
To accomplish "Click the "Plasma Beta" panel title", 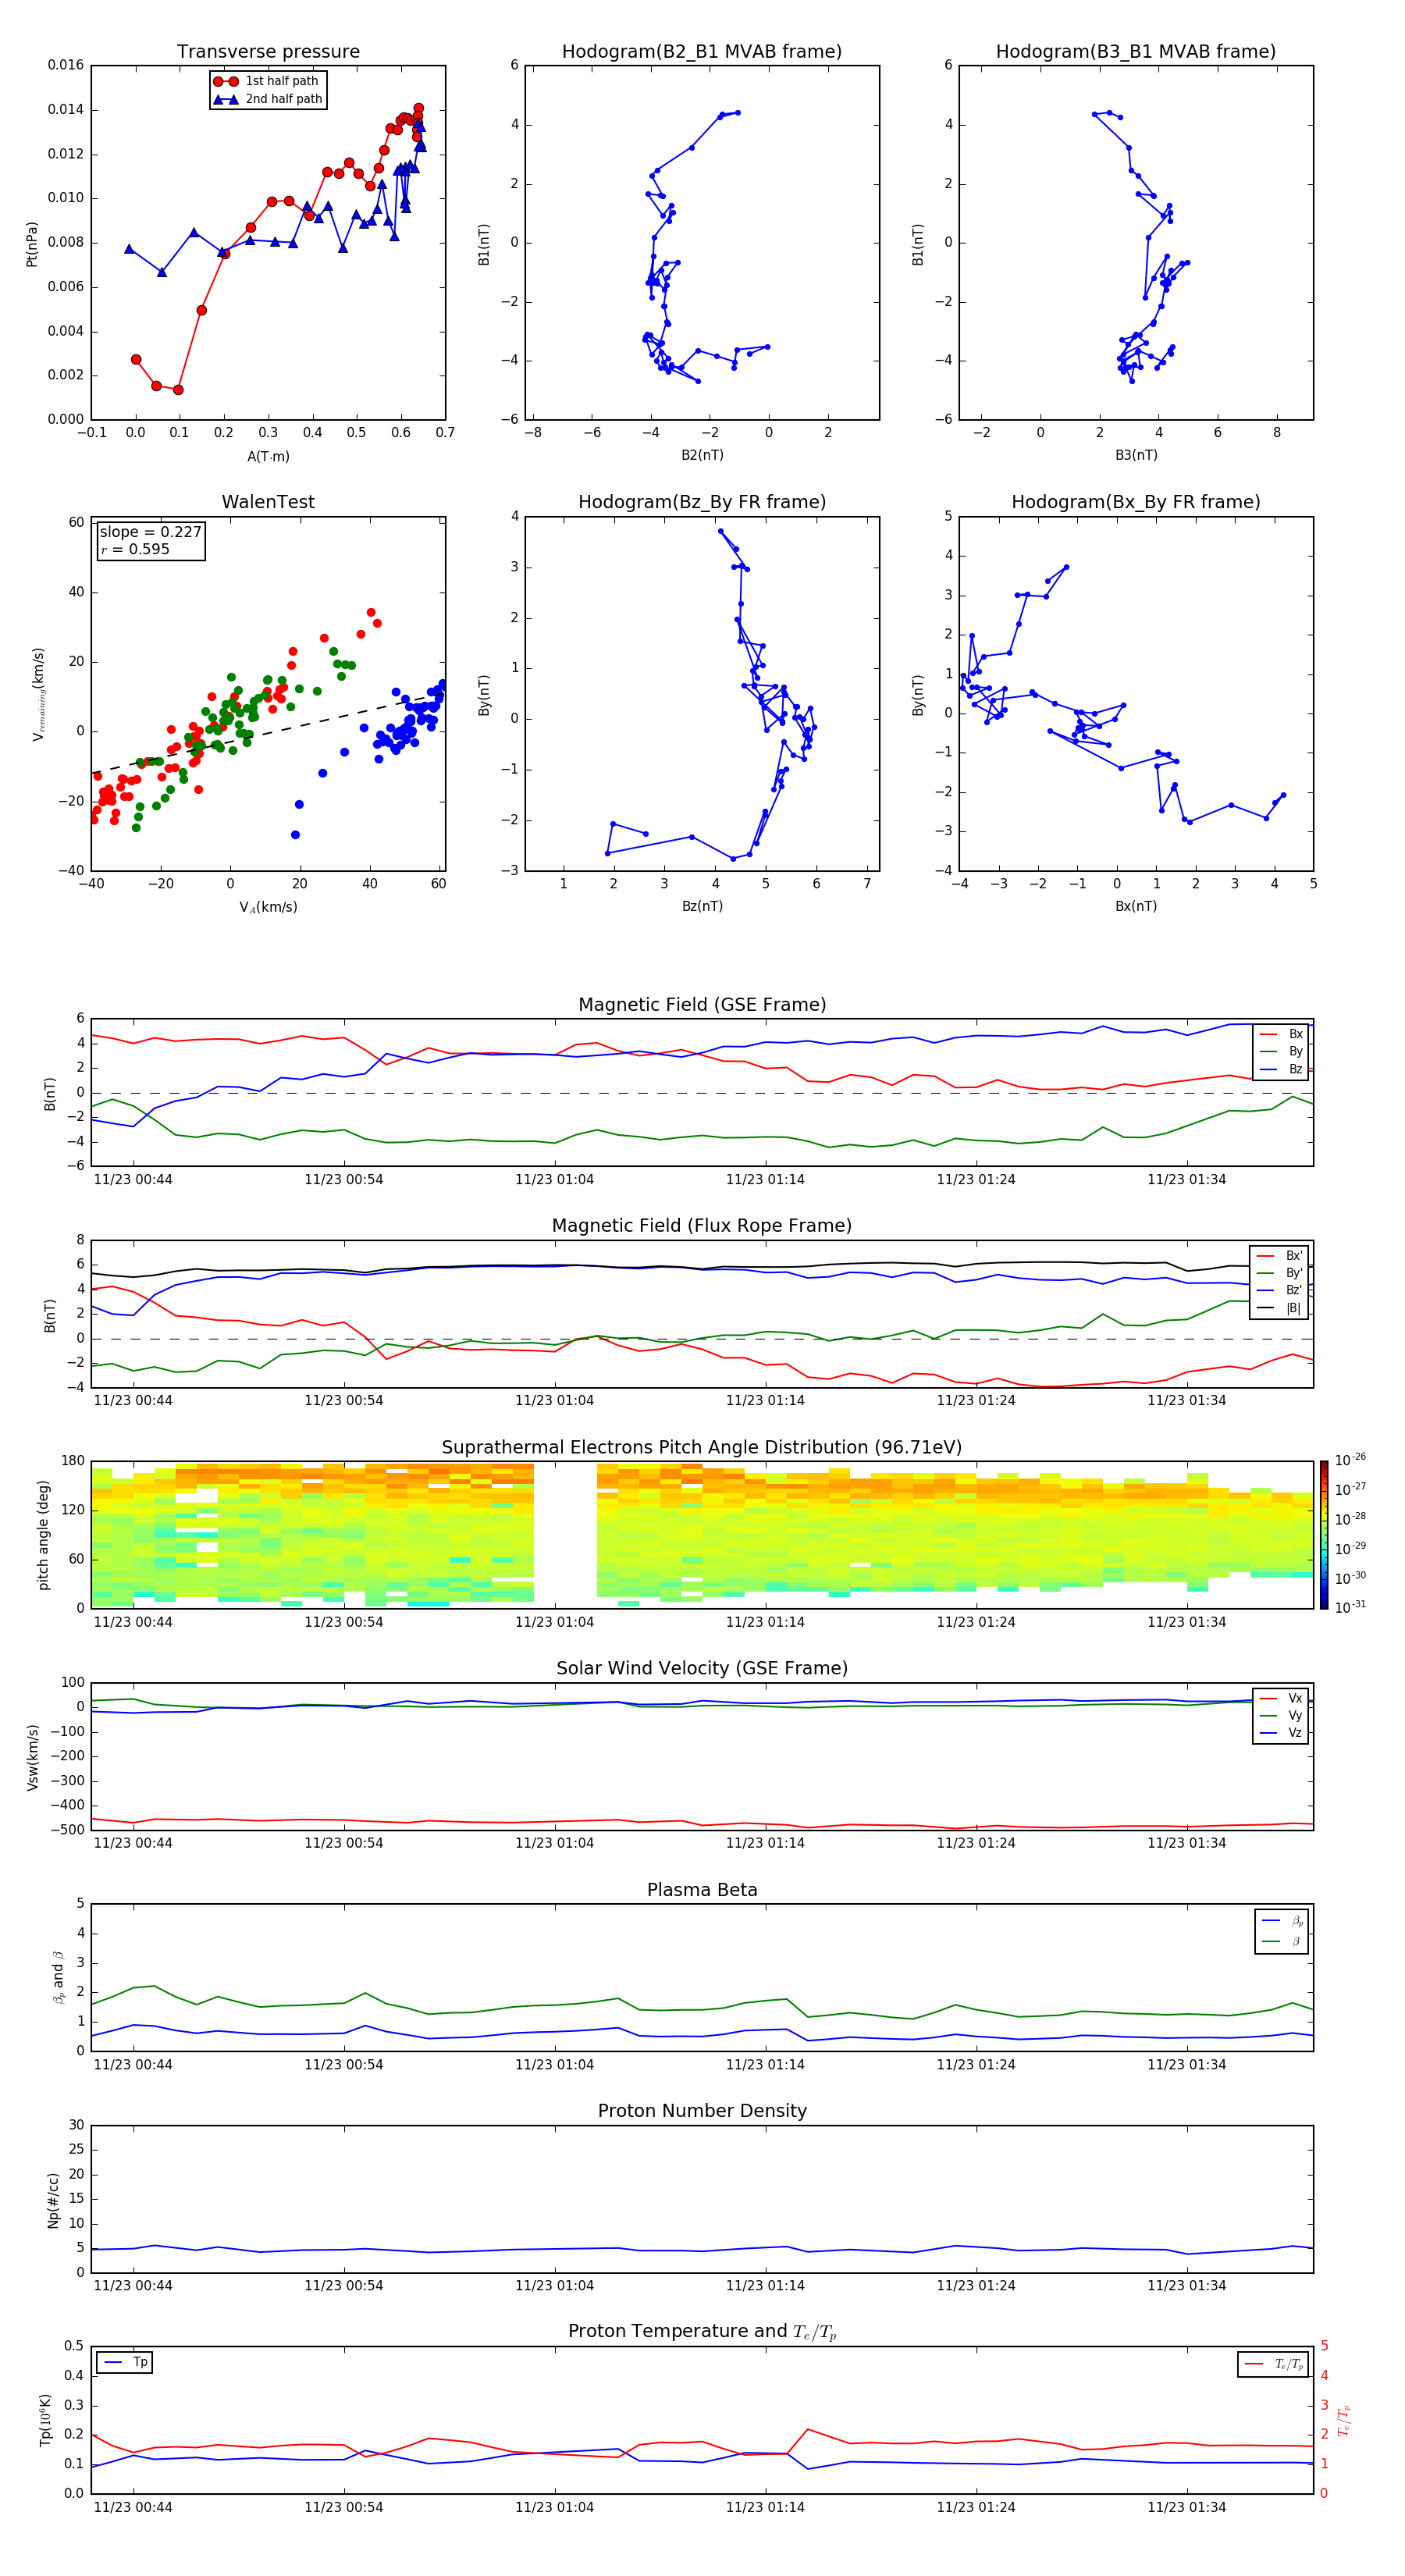I will pos(702,1891).
